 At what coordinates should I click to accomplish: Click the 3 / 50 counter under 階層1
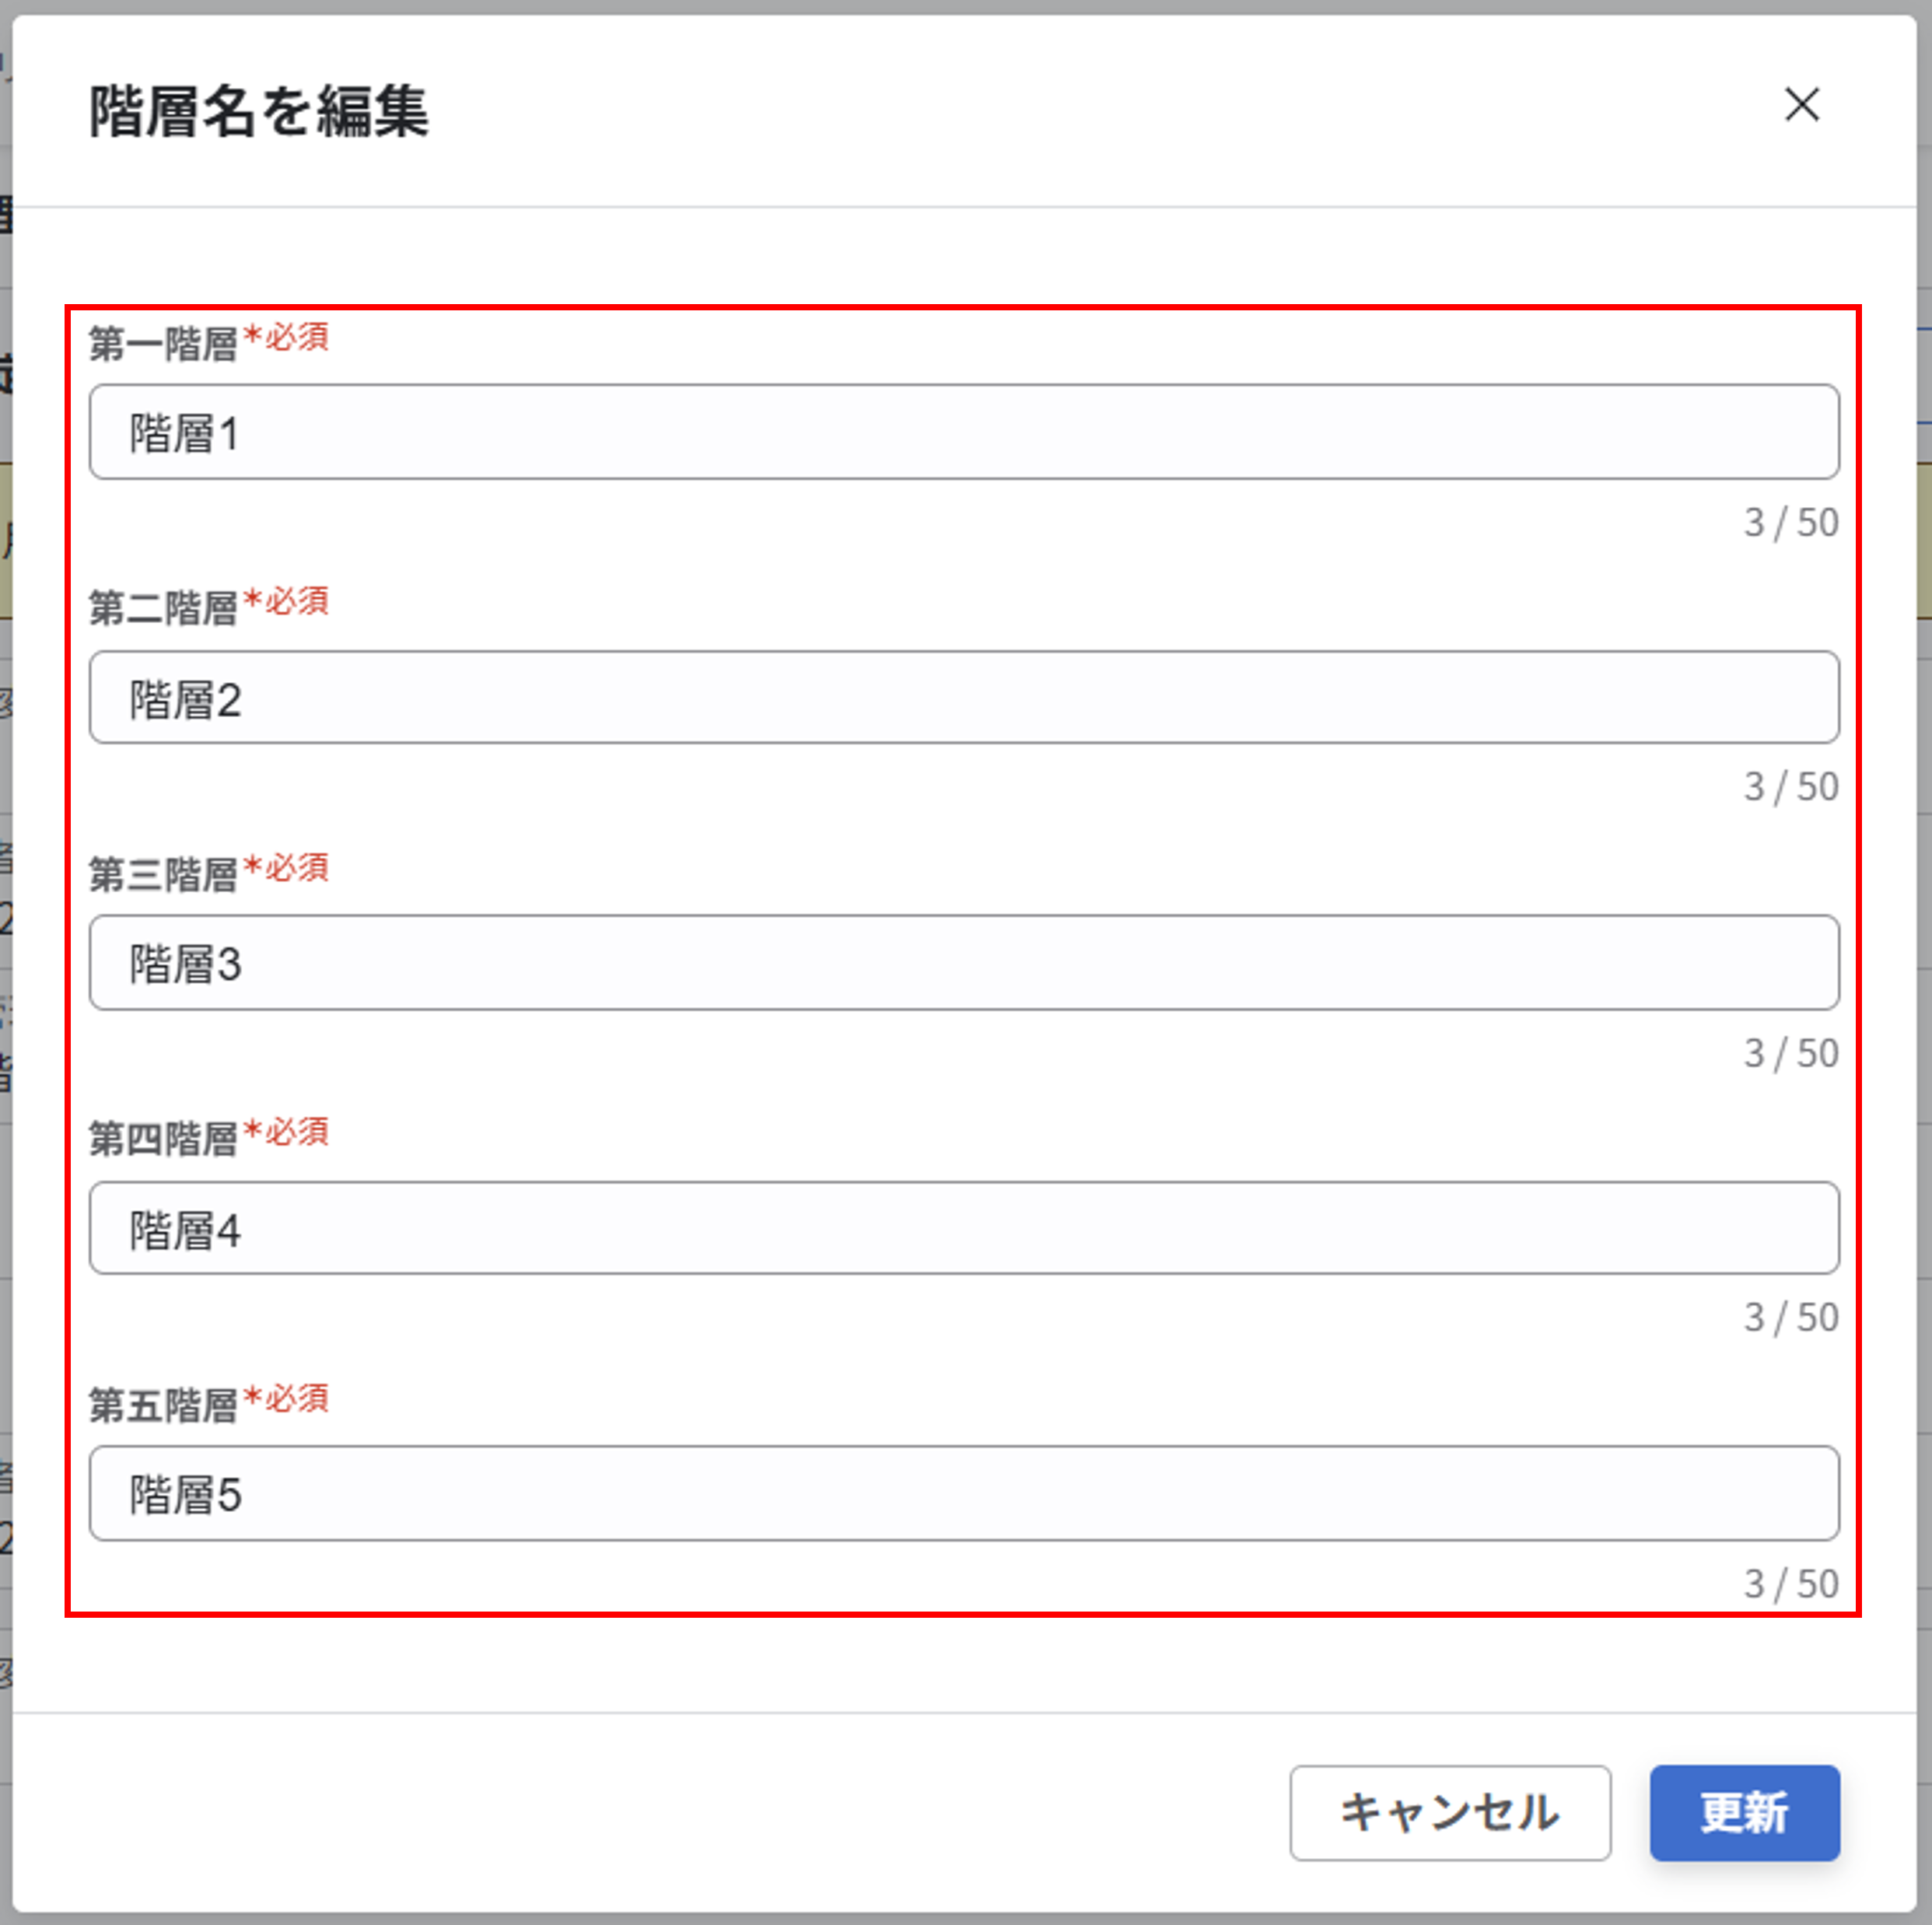[x=1791, y=523]
